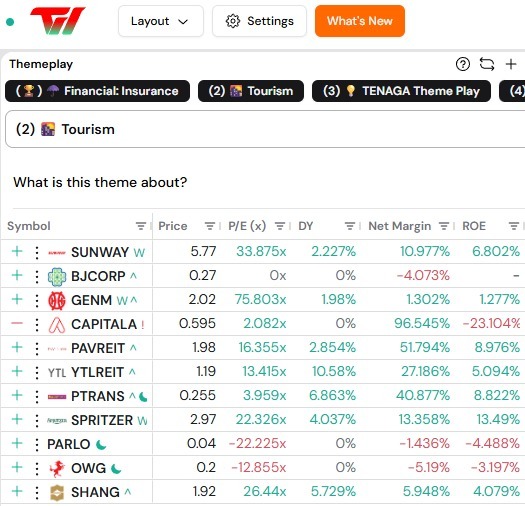Click the YTLREIT symbol name
The height and width of the screenshot is (506, 525).
[97, 372]
